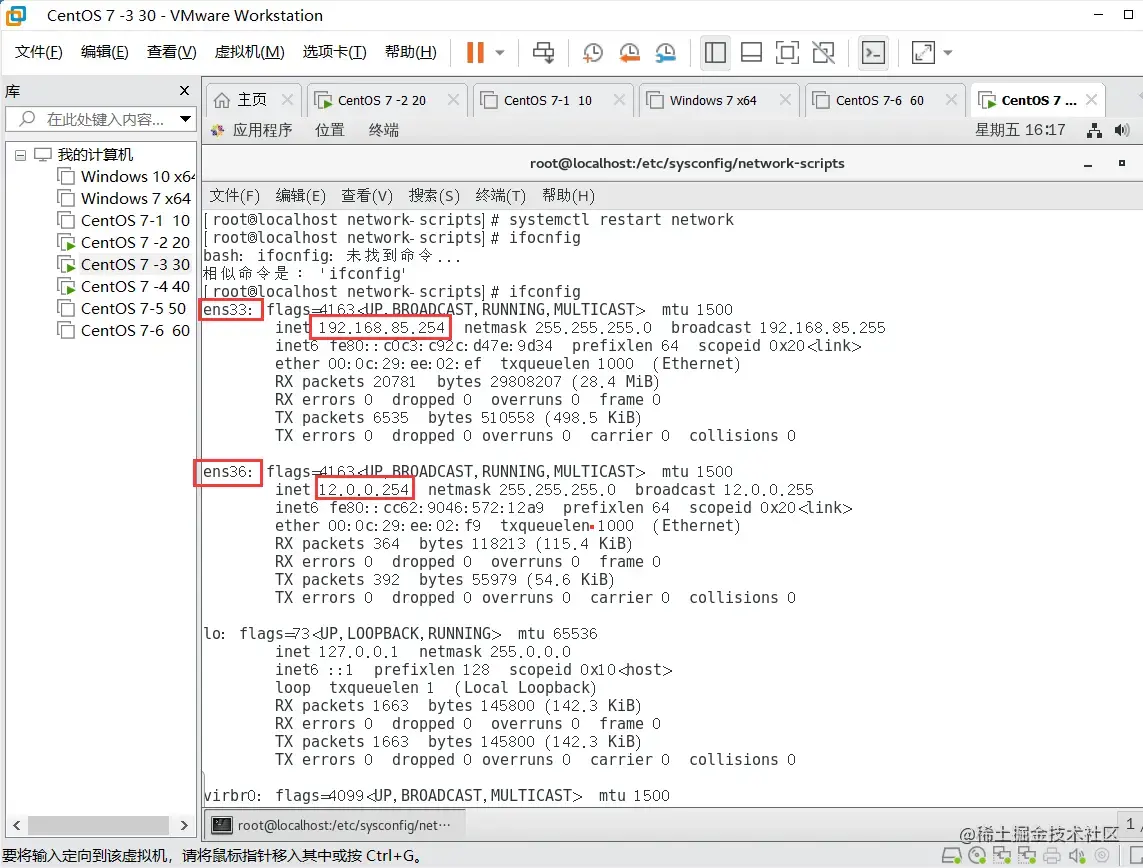Open terminal 终端(T) menu
The height and width of the screenshot is (868, 1143).
[501, 195]
